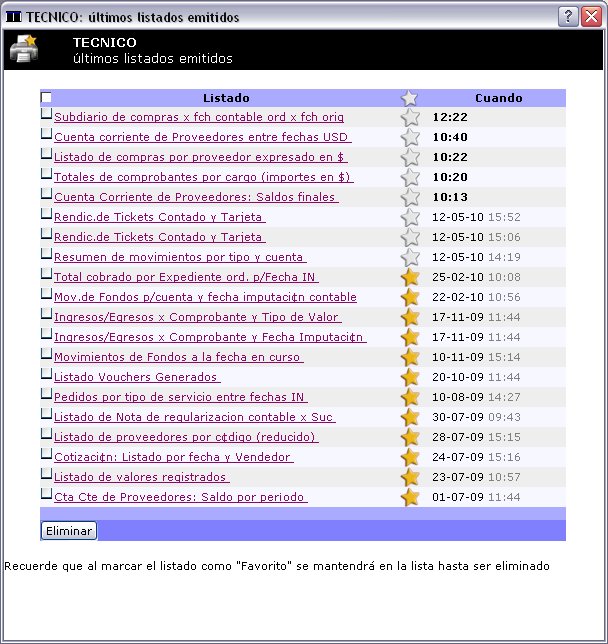Click the date '25-02-10 10:08'

coord(476,277)
